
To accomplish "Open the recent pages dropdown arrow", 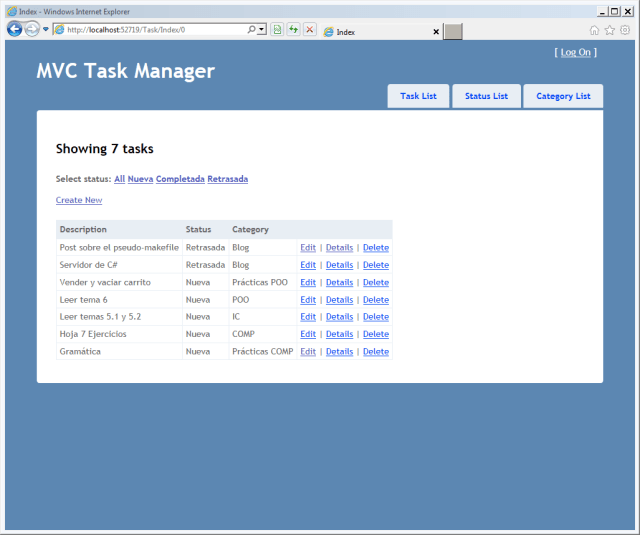I will [x=46, y=29].
